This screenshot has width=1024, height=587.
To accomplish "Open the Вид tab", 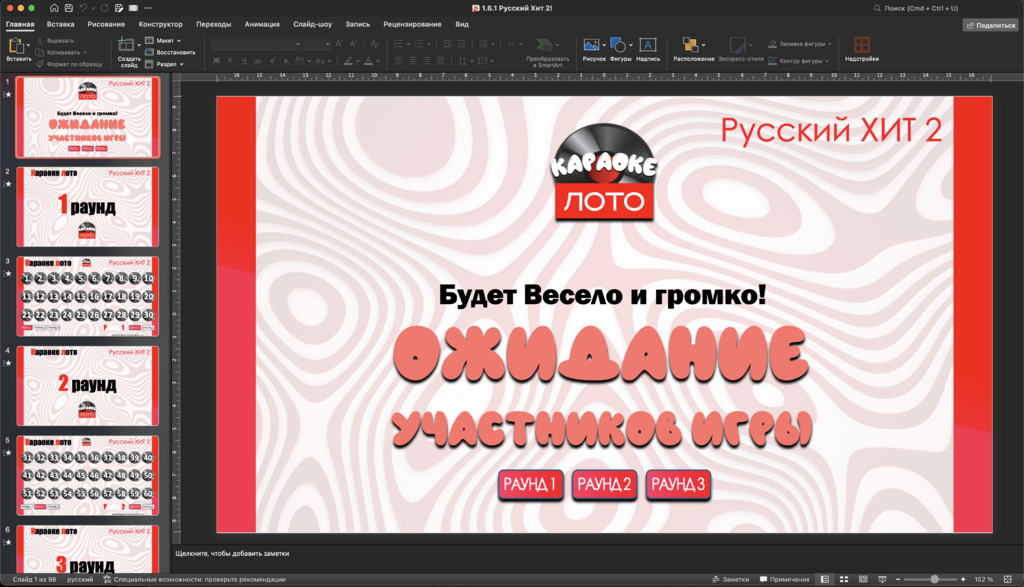I will click(462, 24).
